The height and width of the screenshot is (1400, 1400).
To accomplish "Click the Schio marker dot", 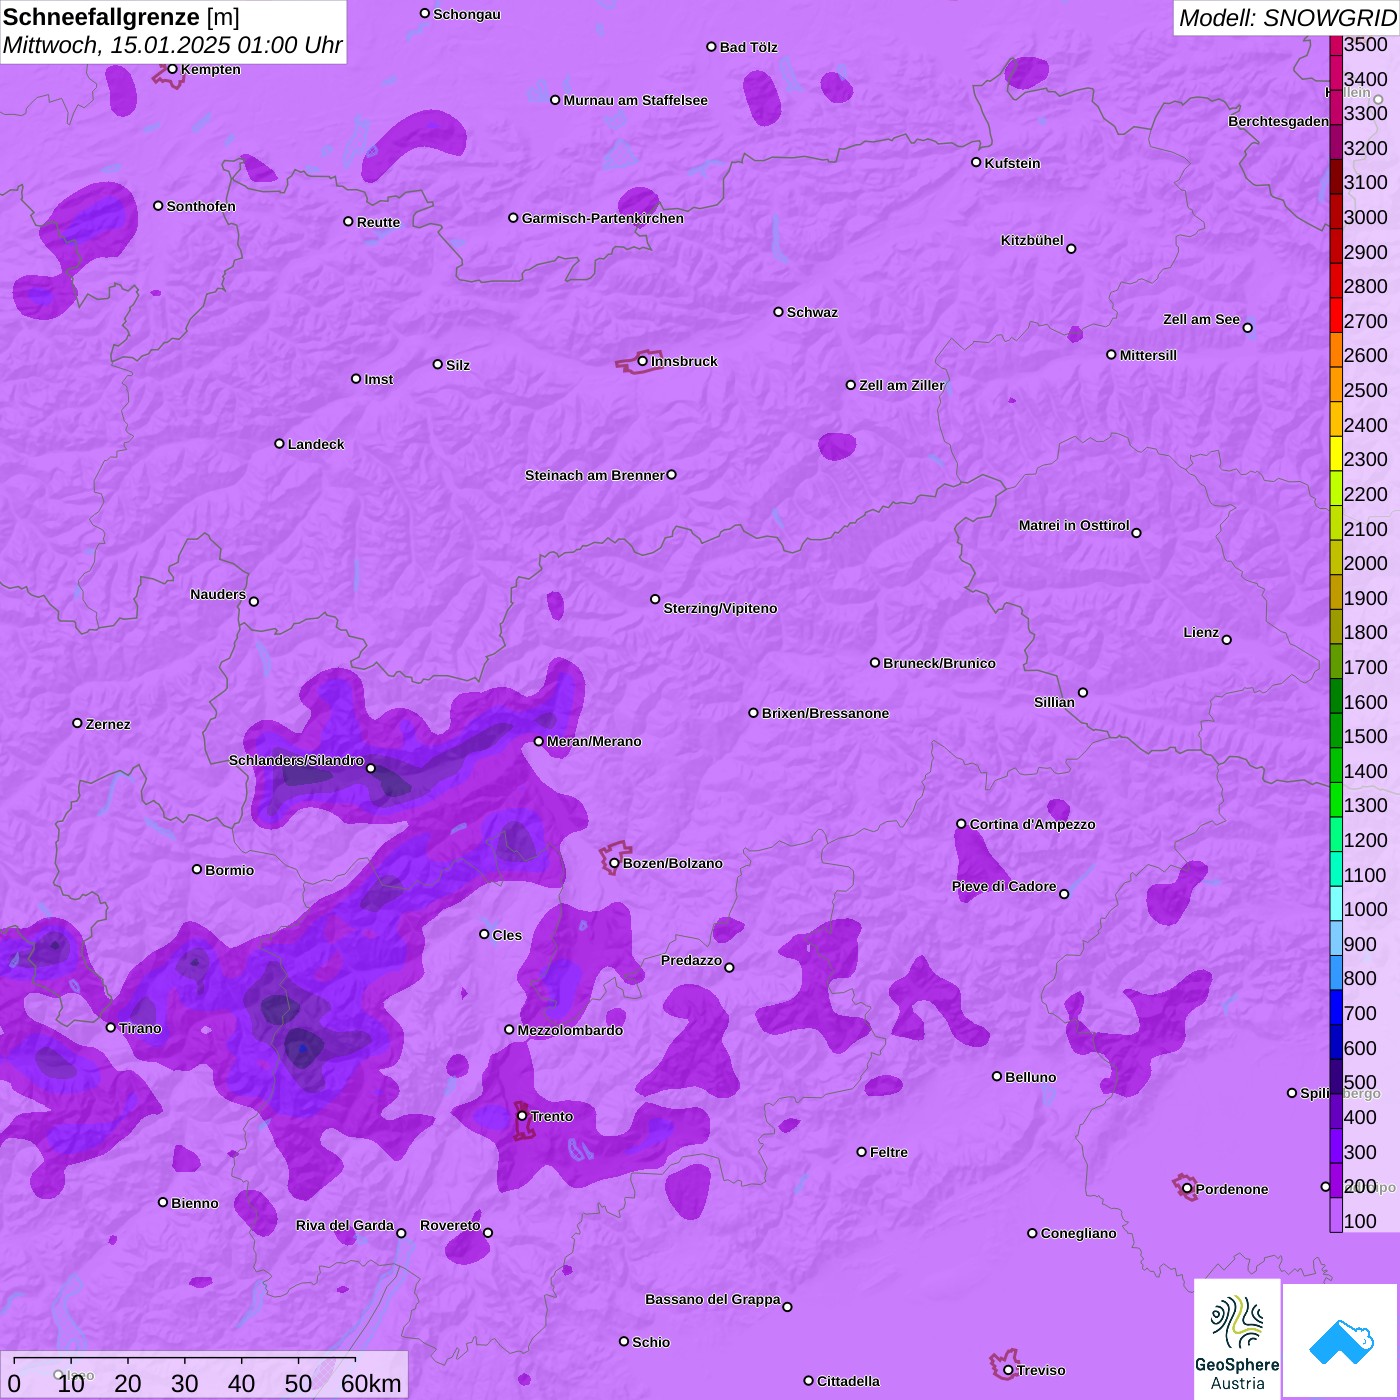I will point(624,1341).
